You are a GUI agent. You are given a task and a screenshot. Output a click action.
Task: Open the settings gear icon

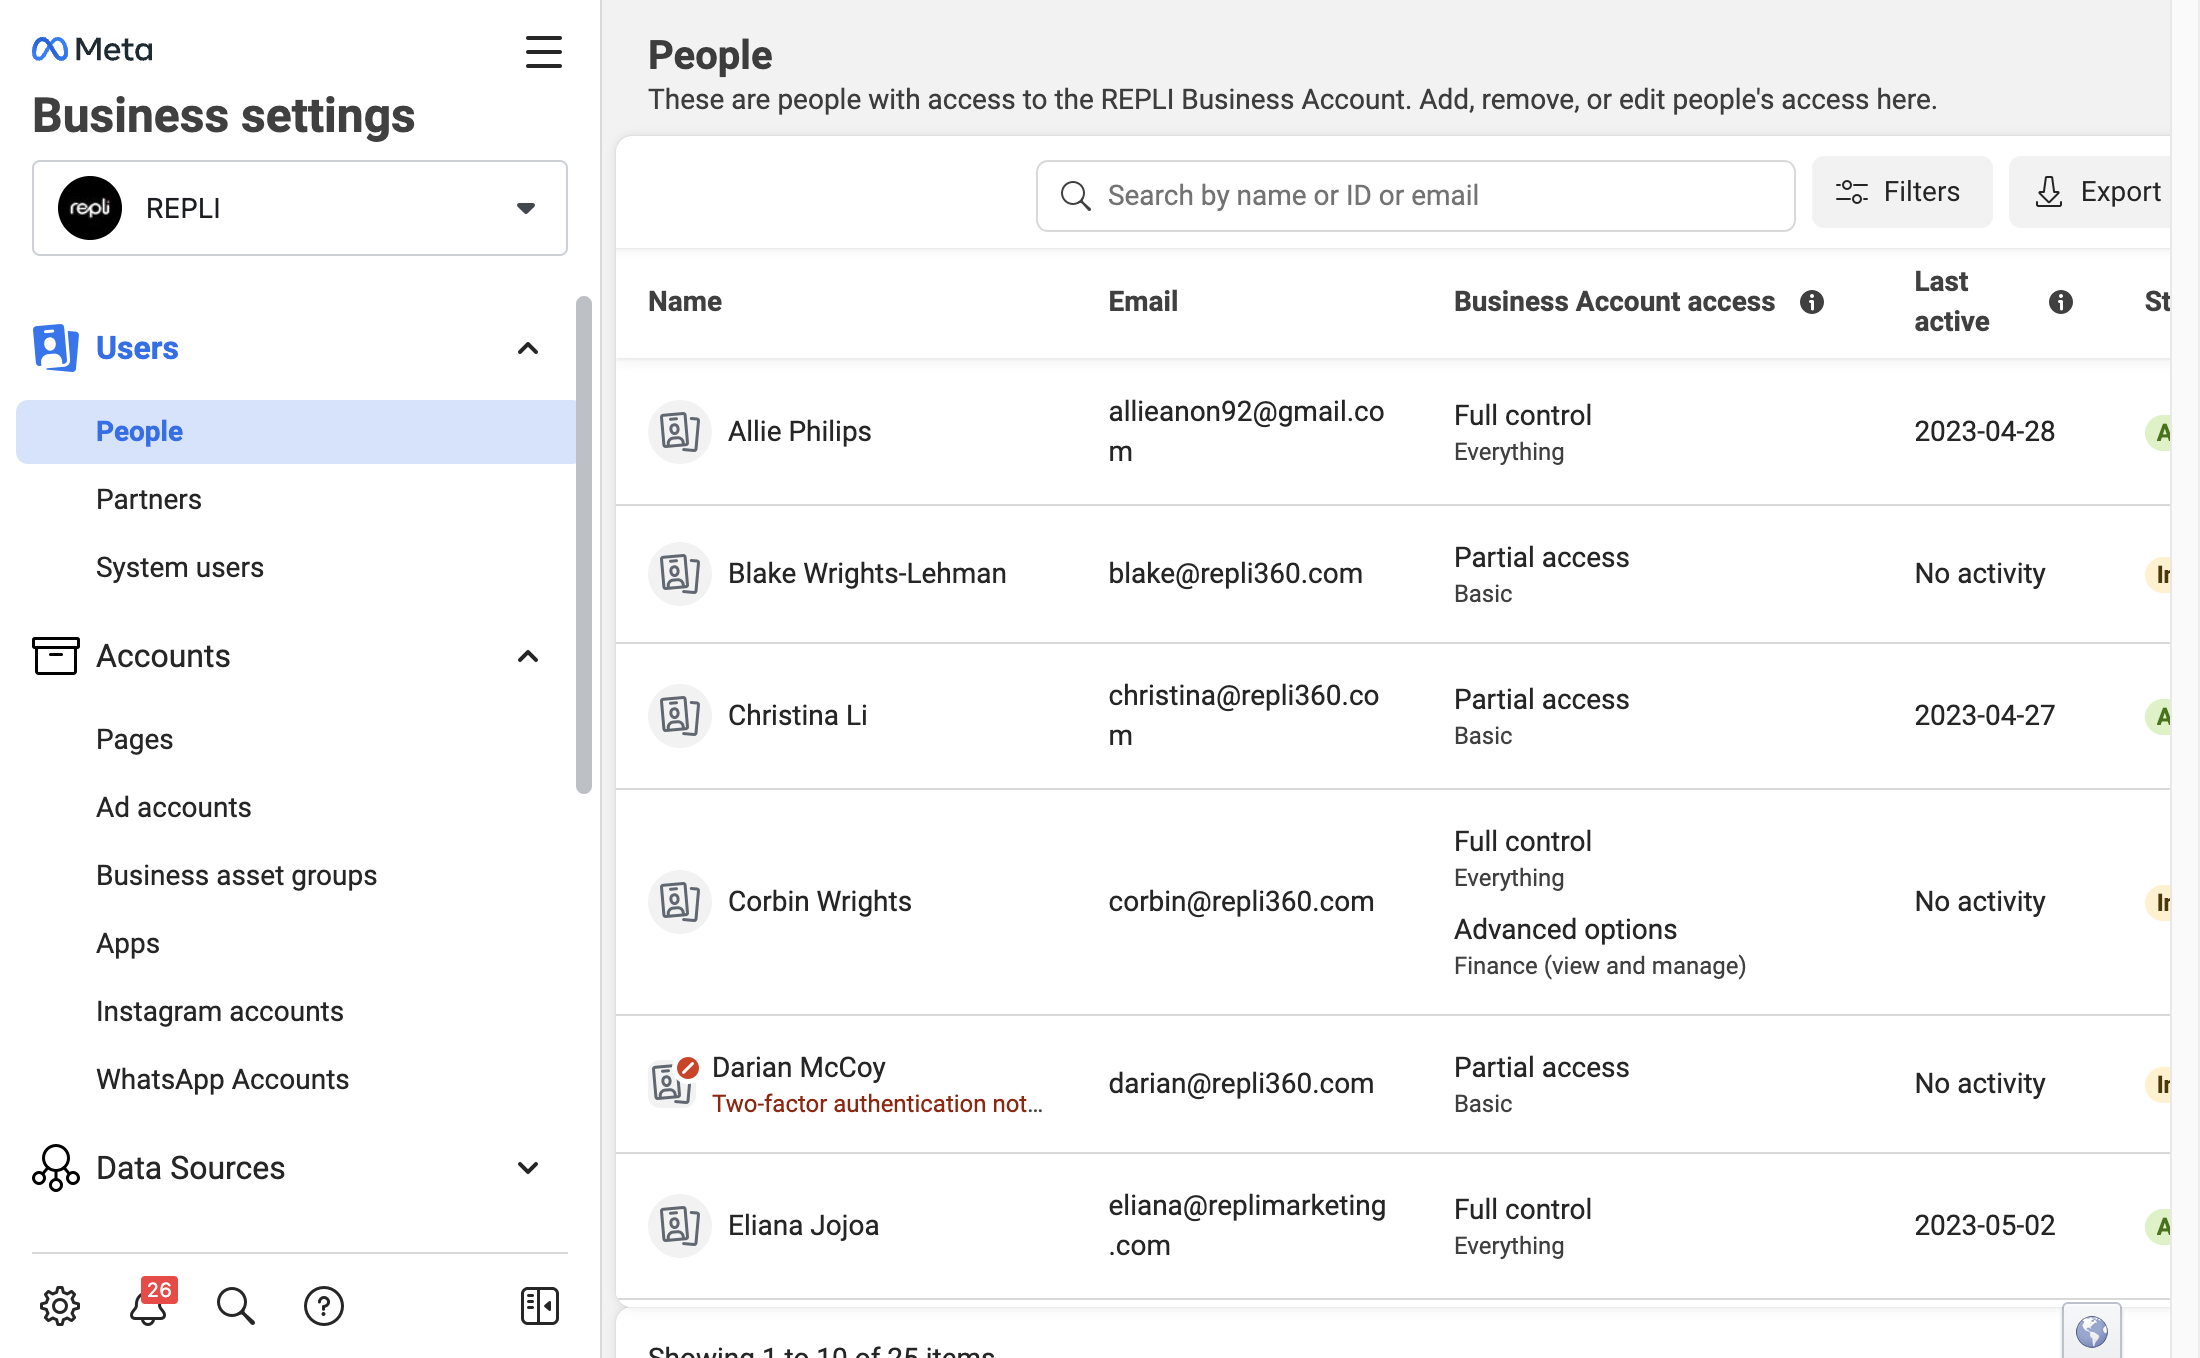coord(60,1306)
